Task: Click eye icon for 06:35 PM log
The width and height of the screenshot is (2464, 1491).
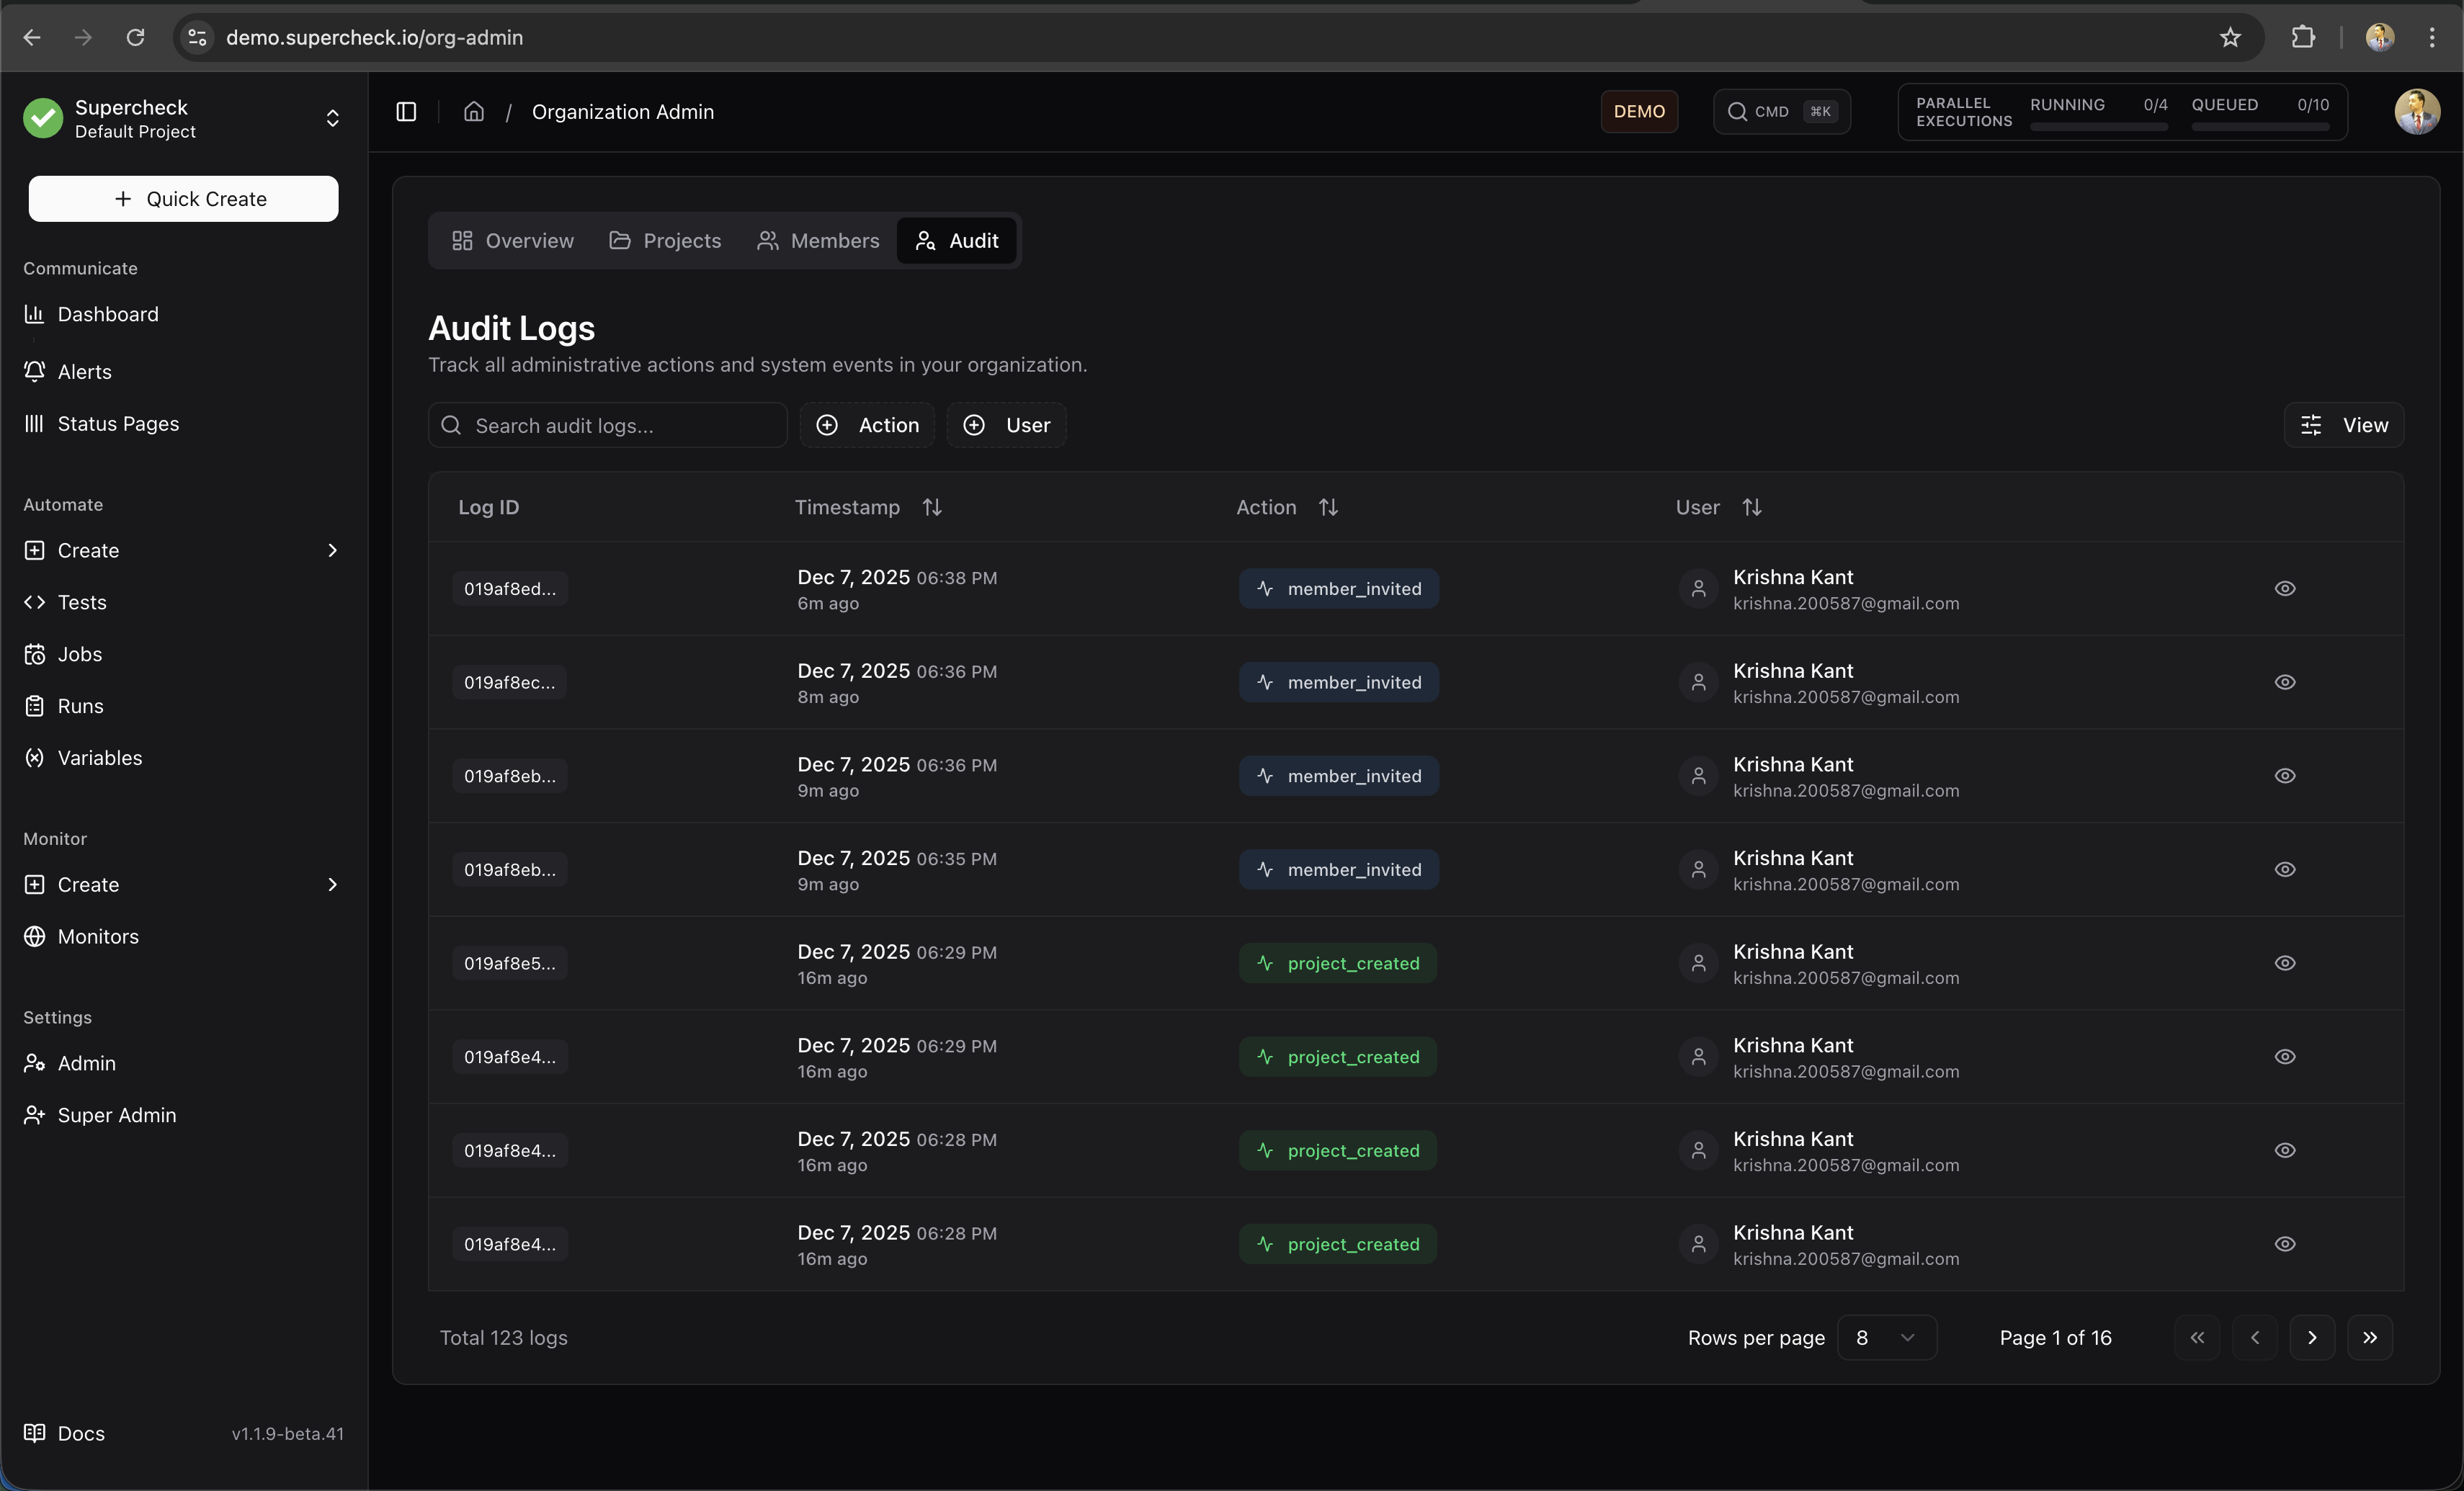Action: (x=2284, y=870)
